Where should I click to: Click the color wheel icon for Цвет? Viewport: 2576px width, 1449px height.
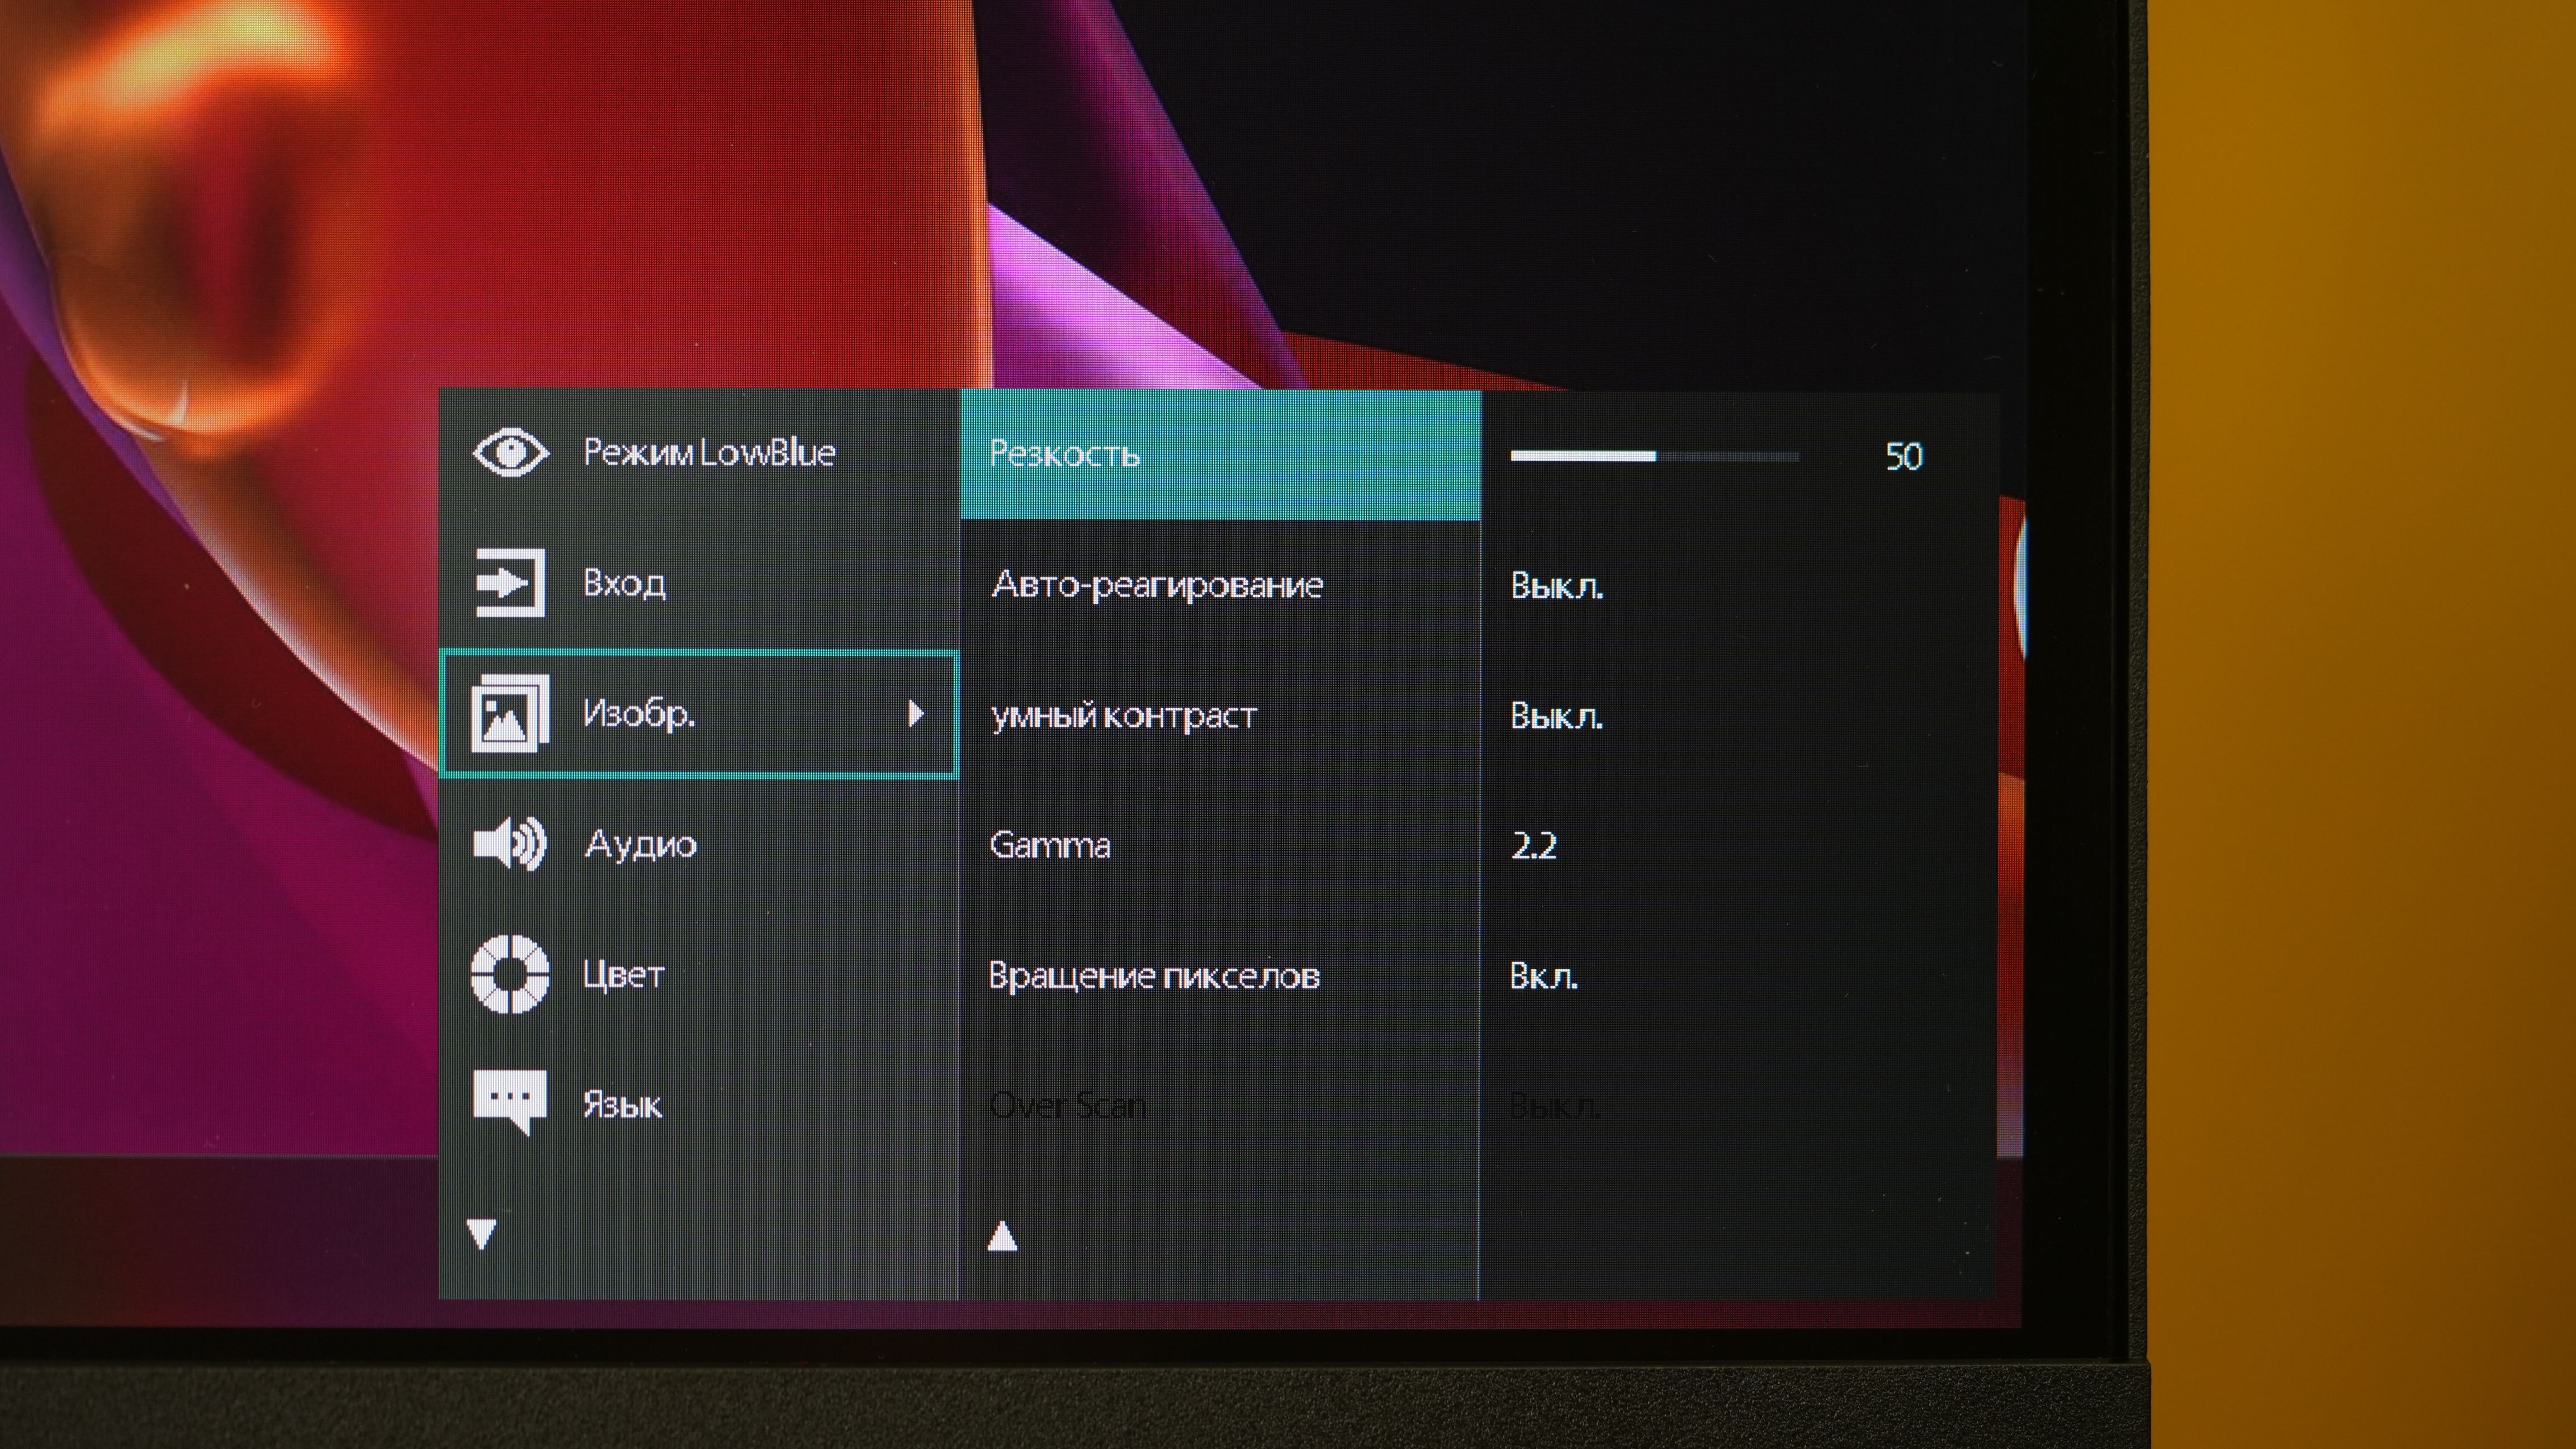[510, 974]
